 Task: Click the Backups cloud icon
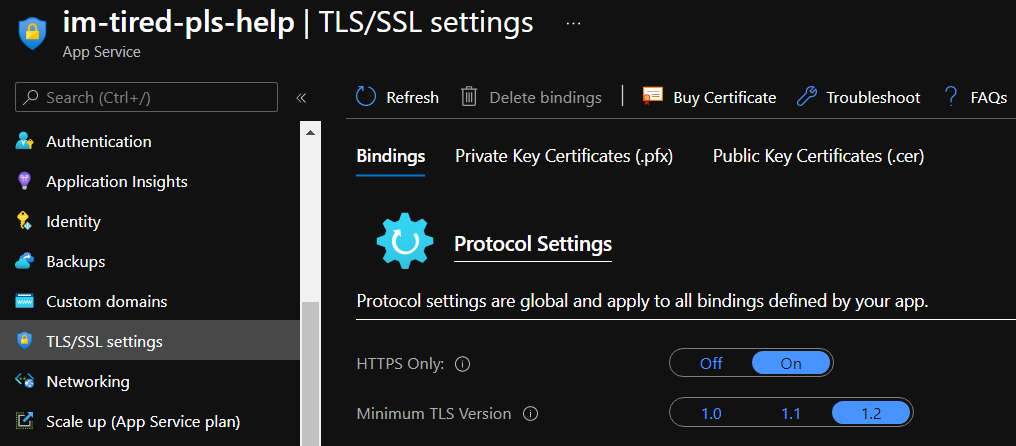(26, 262)
